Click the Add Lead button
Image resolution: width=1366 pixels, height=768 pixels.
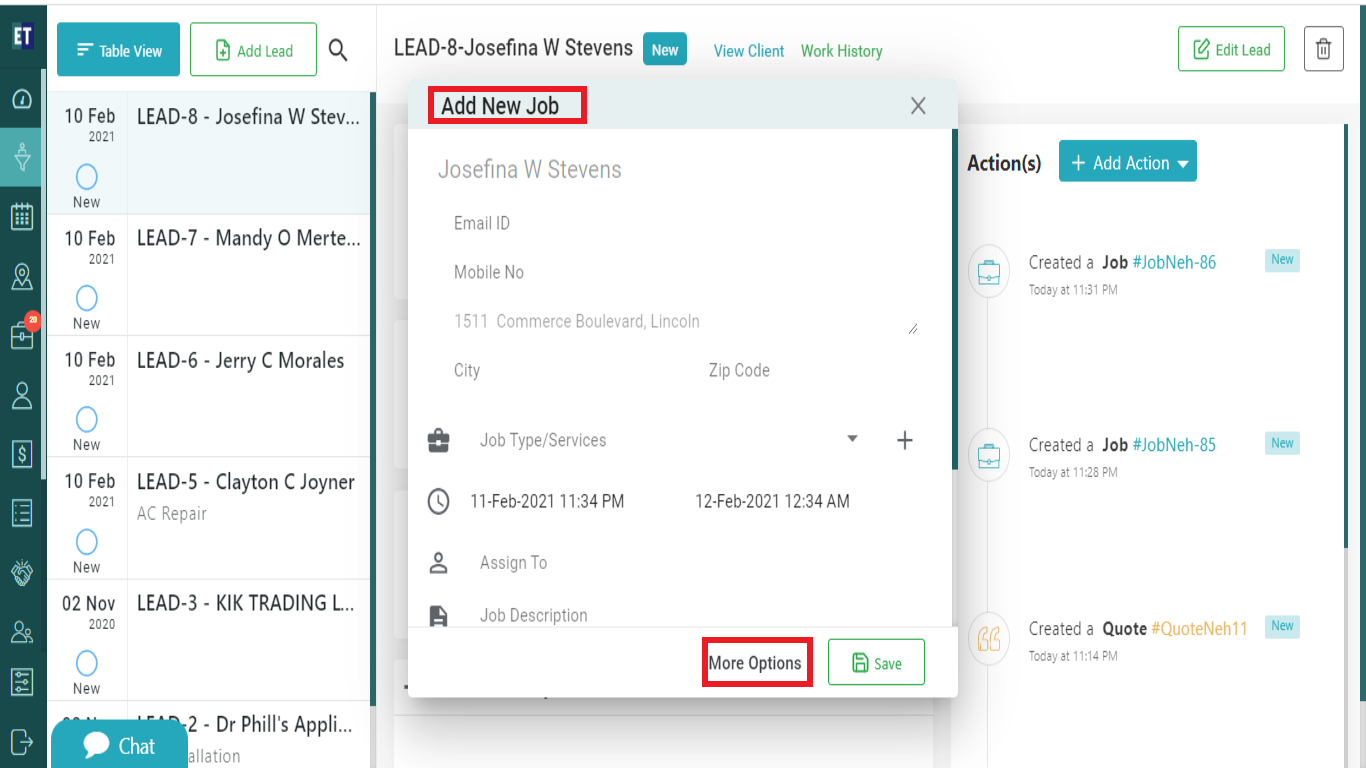[x=253, y=50]
